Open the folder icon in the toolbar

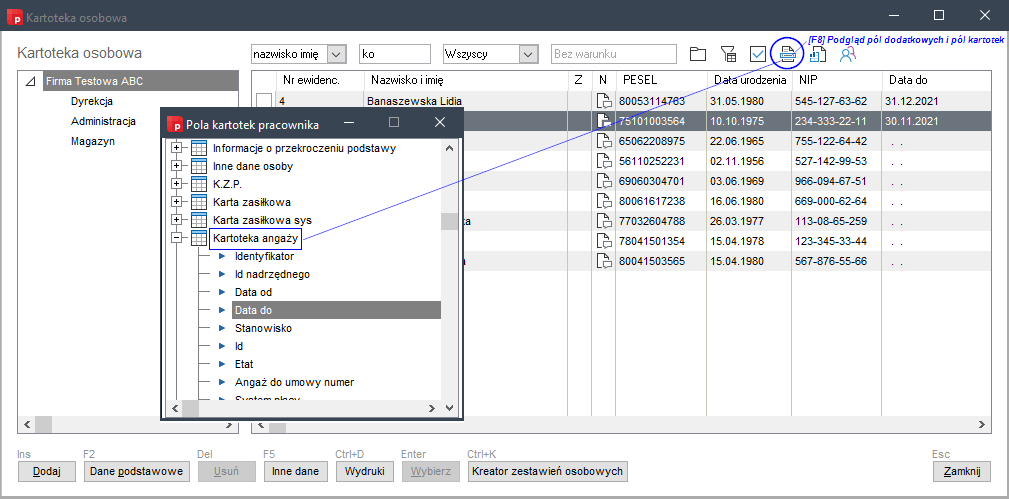point(698,54)
